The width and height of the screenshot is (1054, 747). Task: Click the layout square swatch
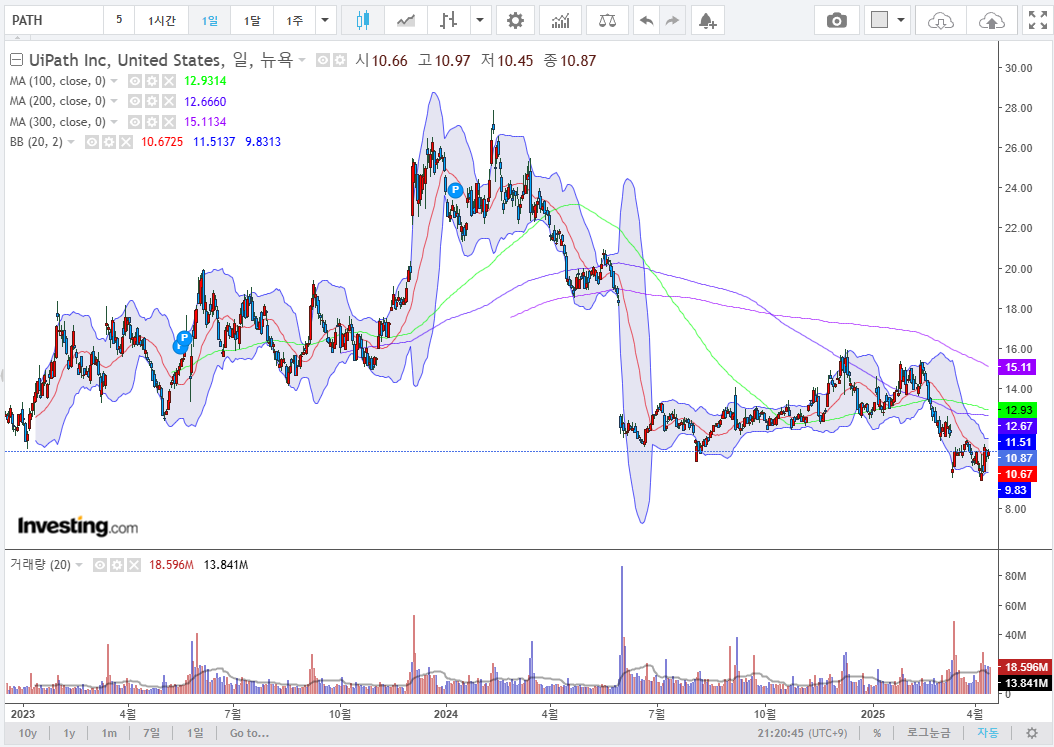click(879, 20)
